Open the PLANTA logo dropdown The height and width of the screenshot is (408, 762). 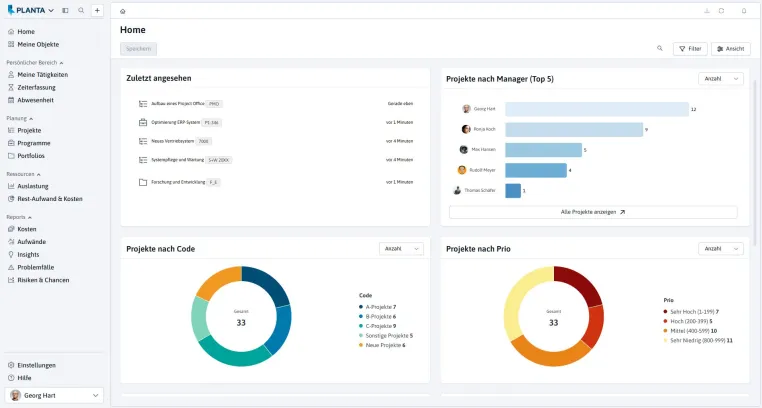click(30, 10)
